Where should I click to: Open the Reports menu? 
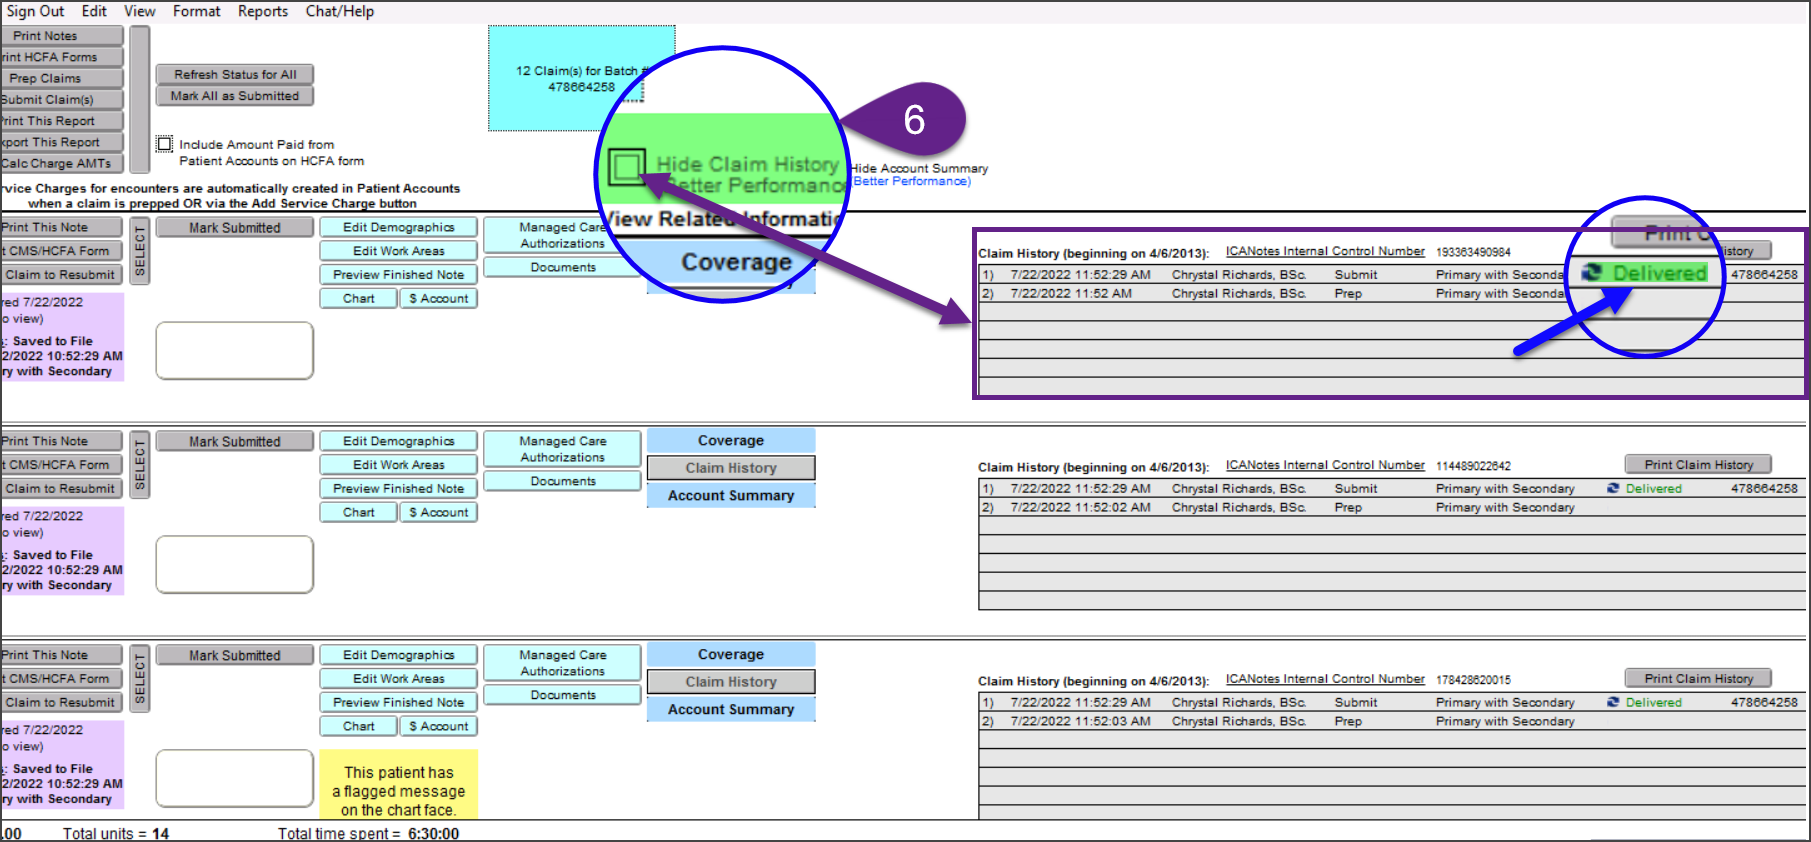[x=263, y=11]
